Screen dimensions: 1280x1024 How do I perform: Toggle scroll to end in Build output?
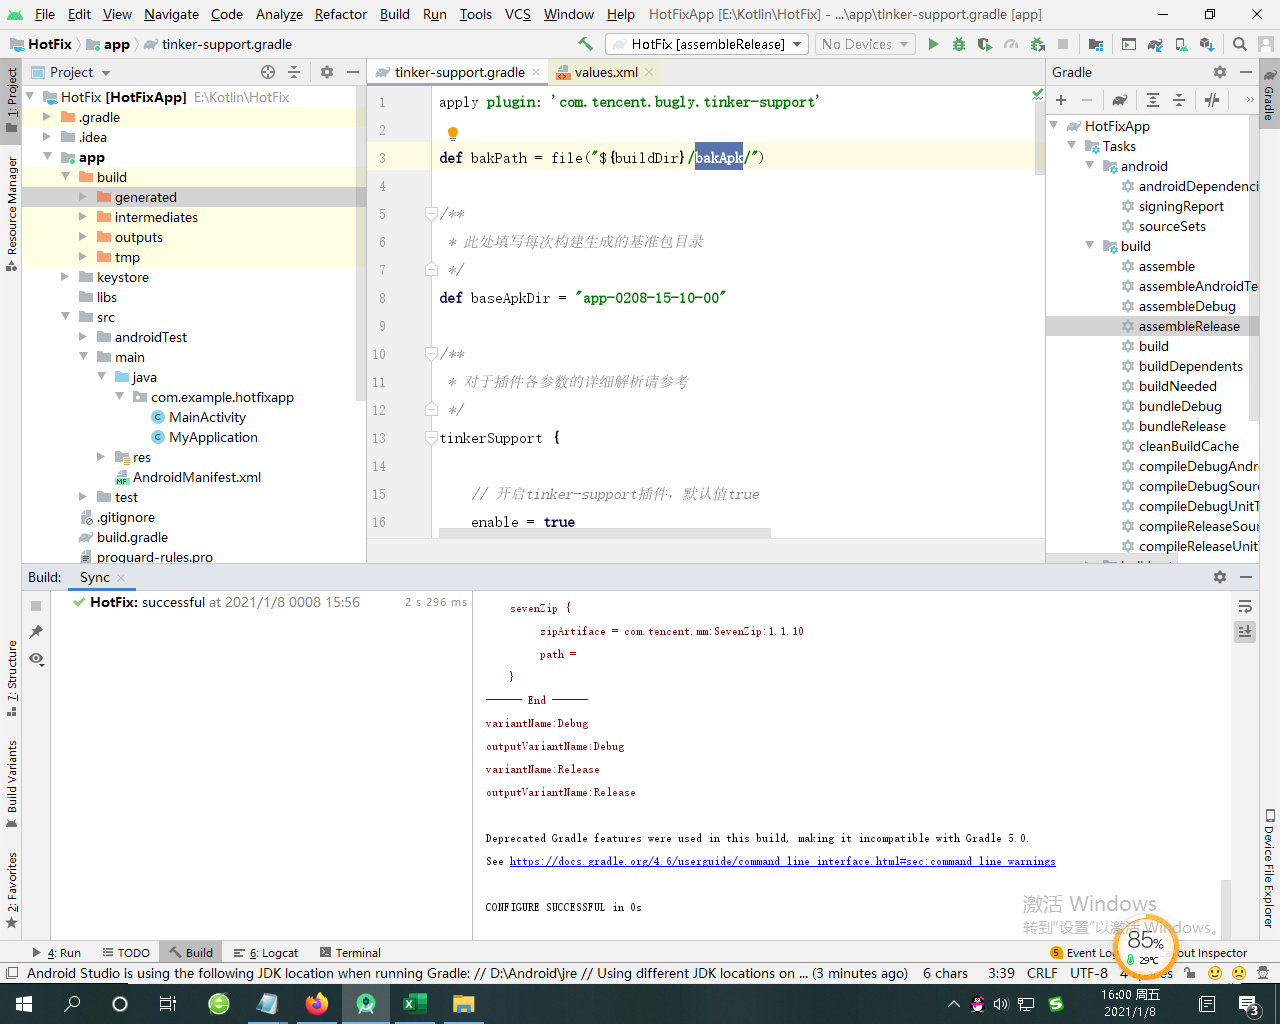pyautogui.click(x=1245, y=632)
